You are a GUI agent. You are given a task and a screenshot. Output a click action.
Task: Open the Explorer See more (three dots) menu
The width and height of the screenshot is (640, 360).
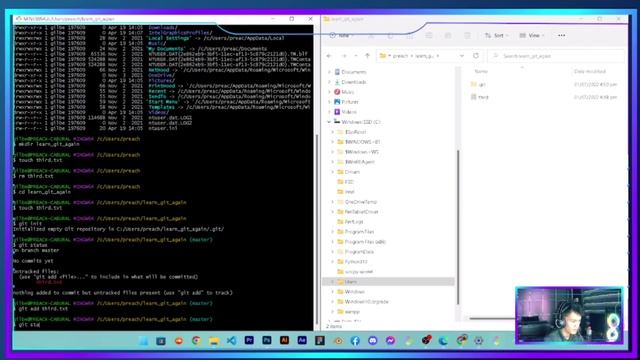point(562,36)
